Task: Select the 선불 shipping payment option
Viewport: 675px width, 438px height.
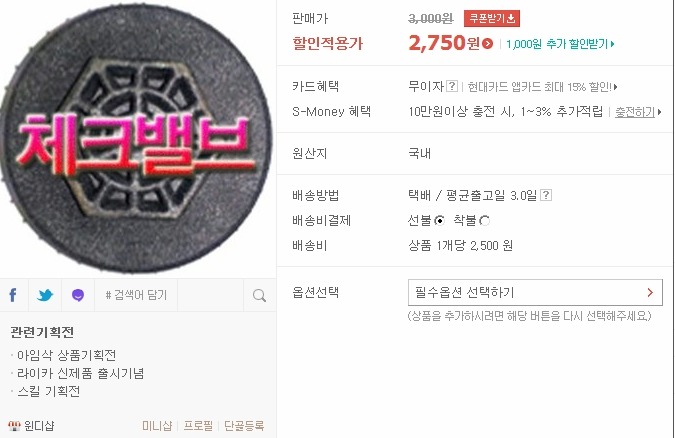Action: click(440, 221)
